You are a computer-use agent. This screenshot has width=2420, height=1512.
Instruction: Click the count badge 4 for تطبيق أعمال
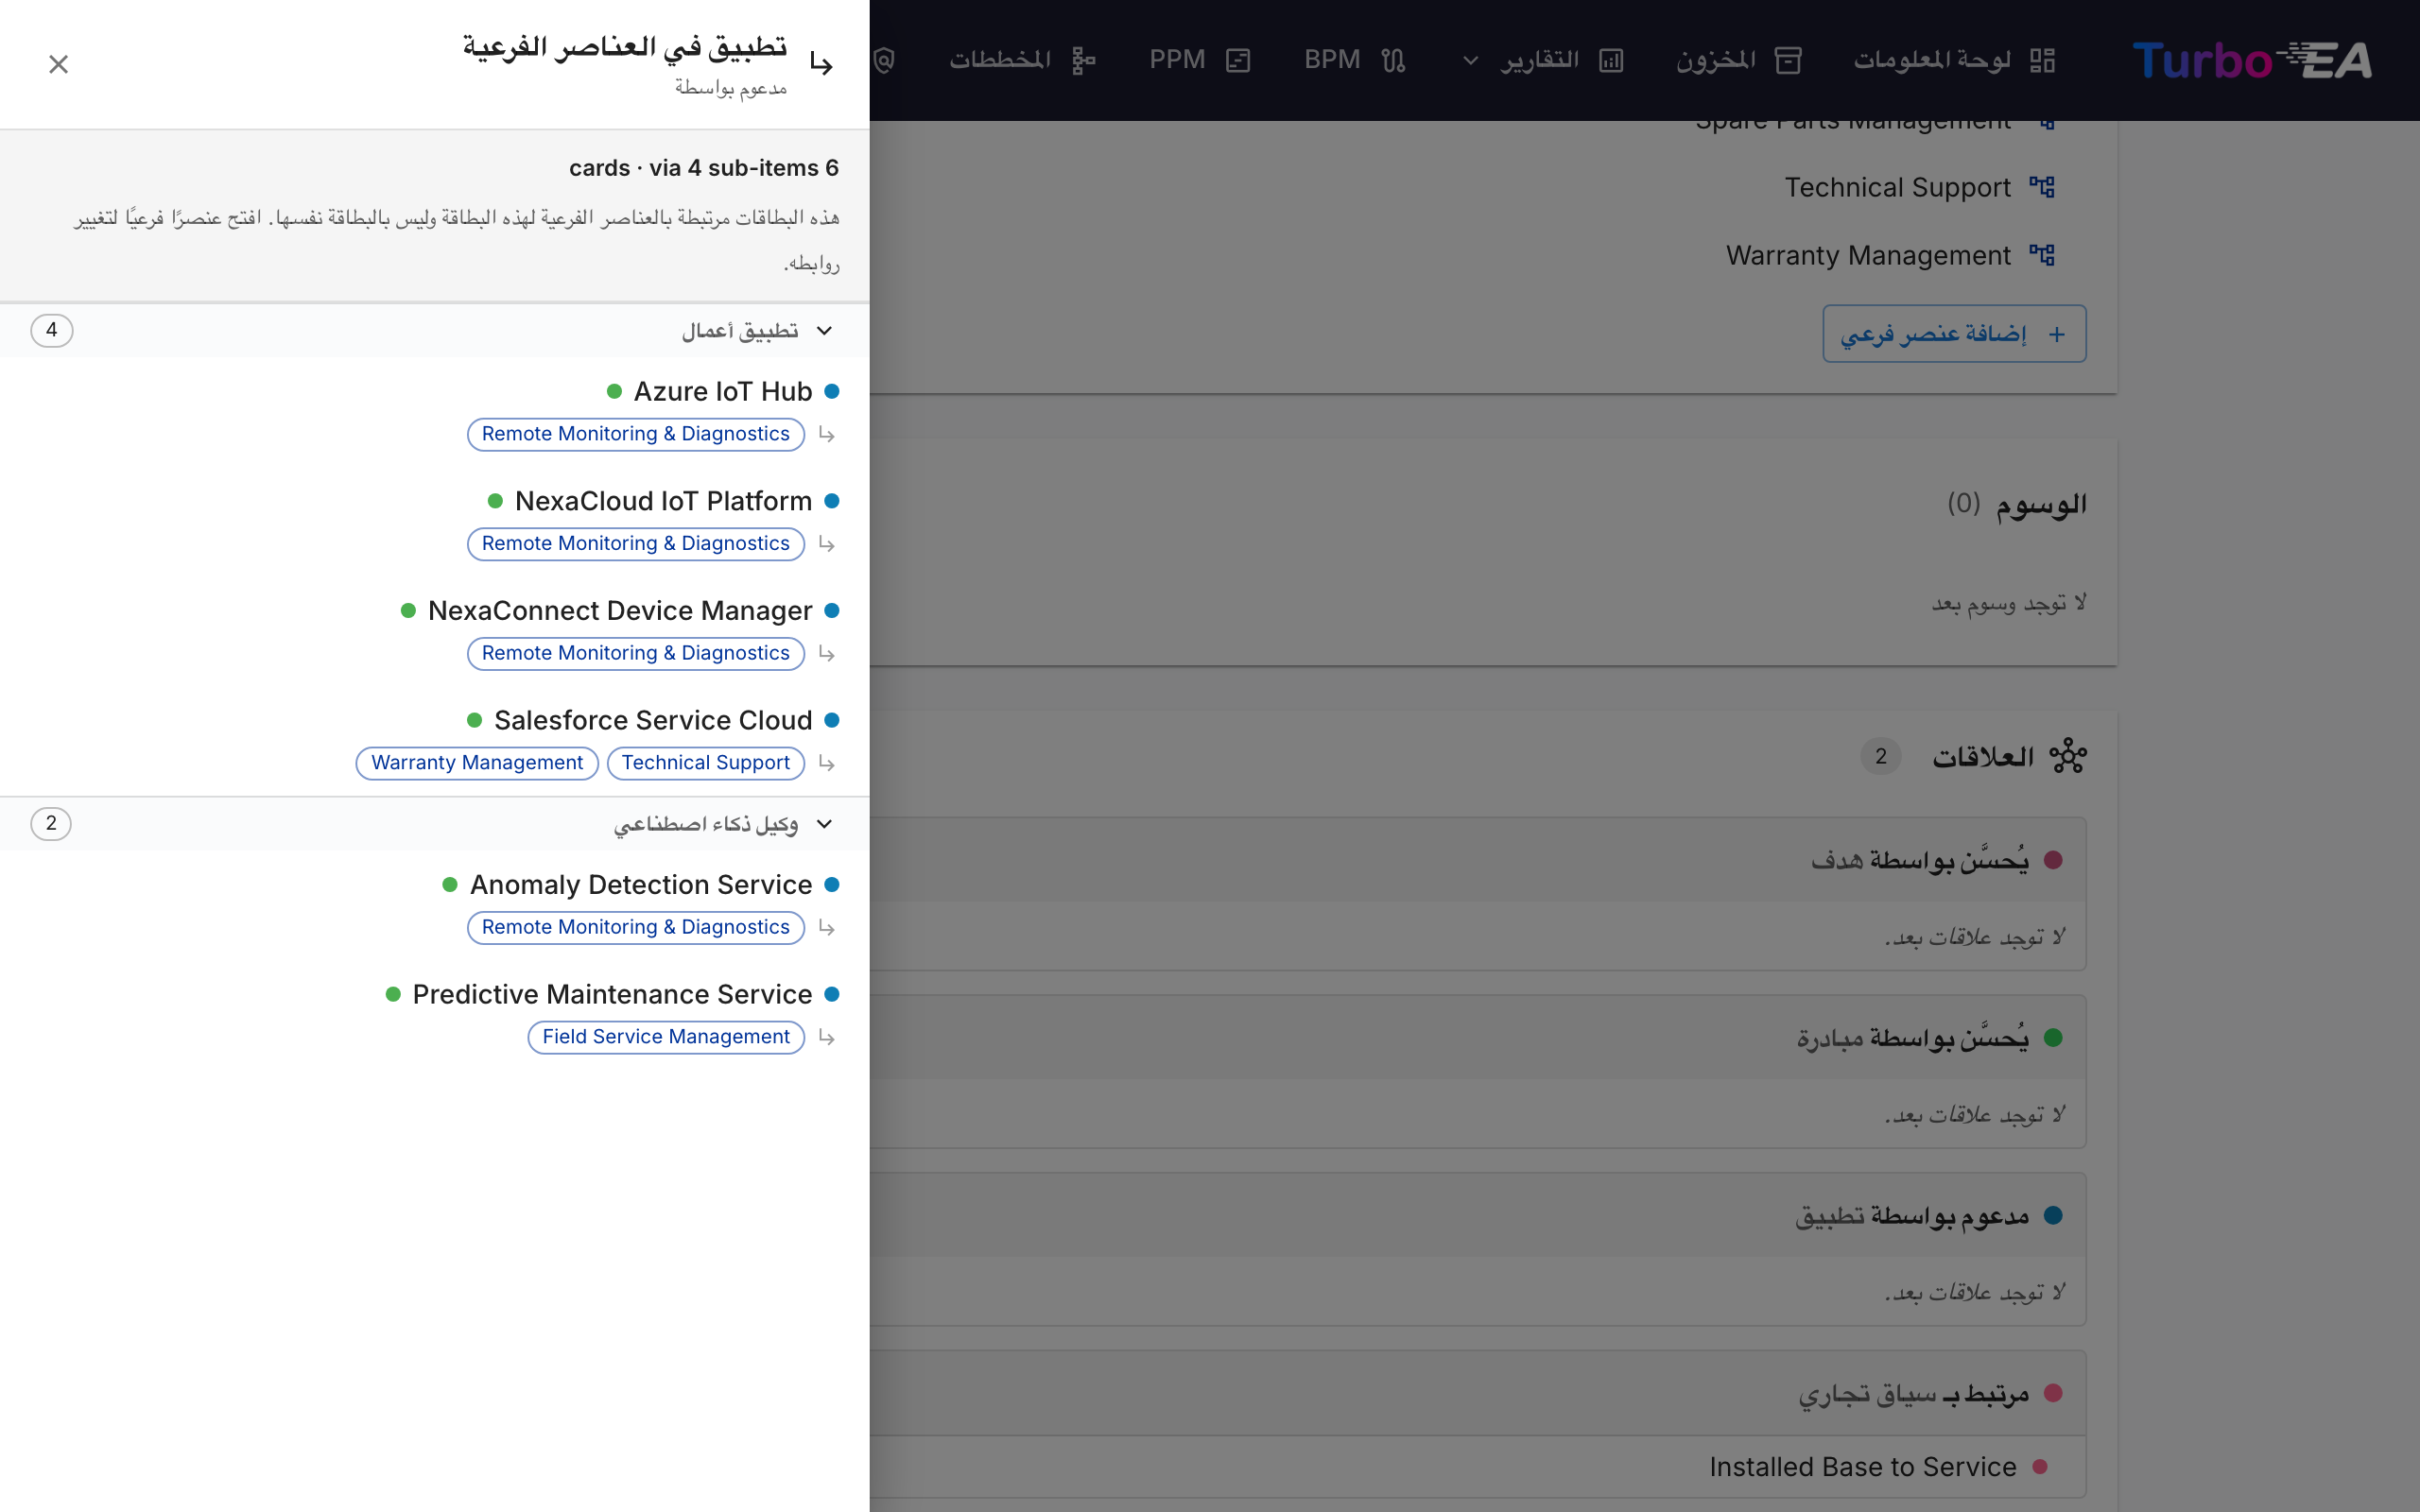[x=51, y=331]
